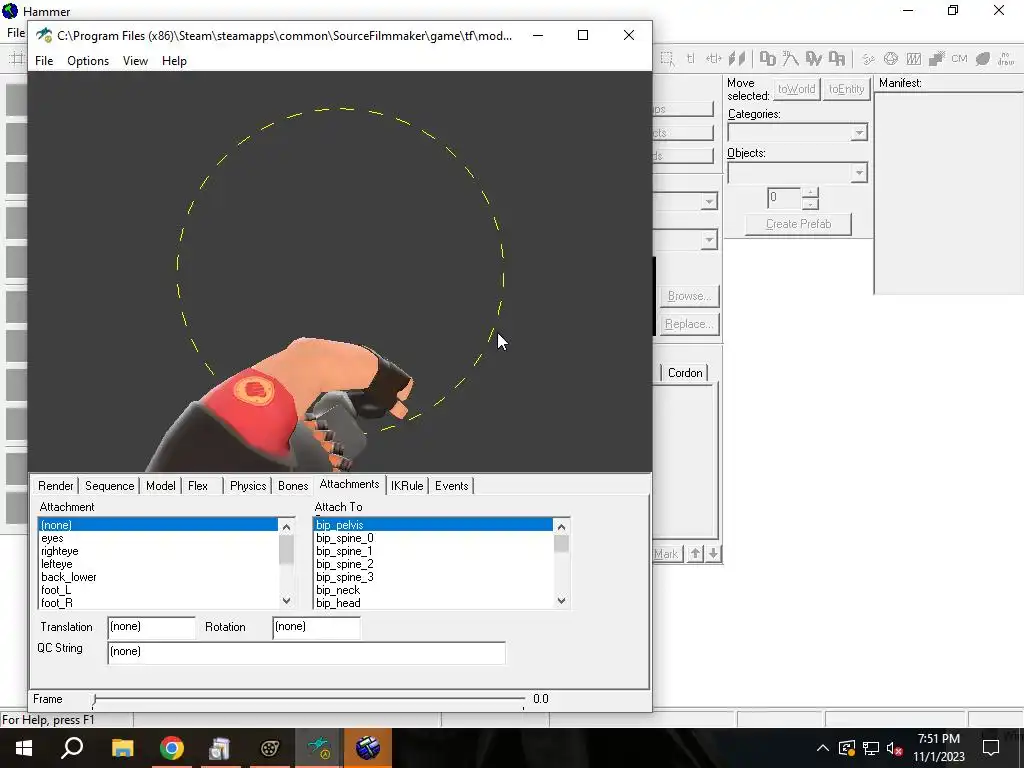This screenshot has height=768, width=1024.
Task: Open the Categories dropdown in Hammer
Action: click(859, 133)
